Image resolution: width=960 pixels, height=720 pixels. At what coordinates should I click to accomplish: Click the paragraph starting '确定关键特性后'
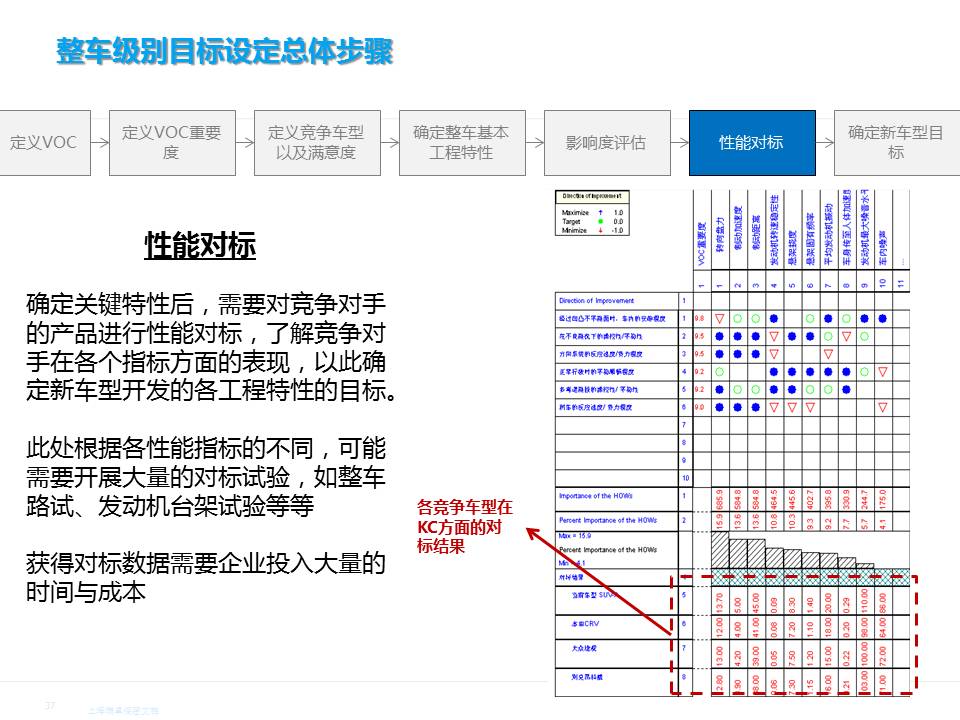[211, 347]
